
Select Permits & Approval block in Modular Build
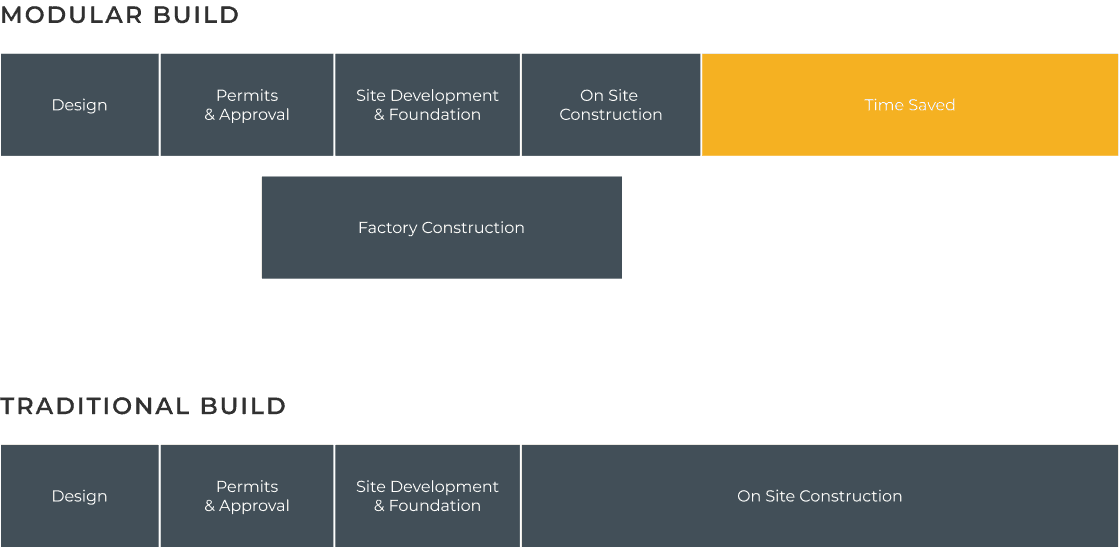point(247,105)
